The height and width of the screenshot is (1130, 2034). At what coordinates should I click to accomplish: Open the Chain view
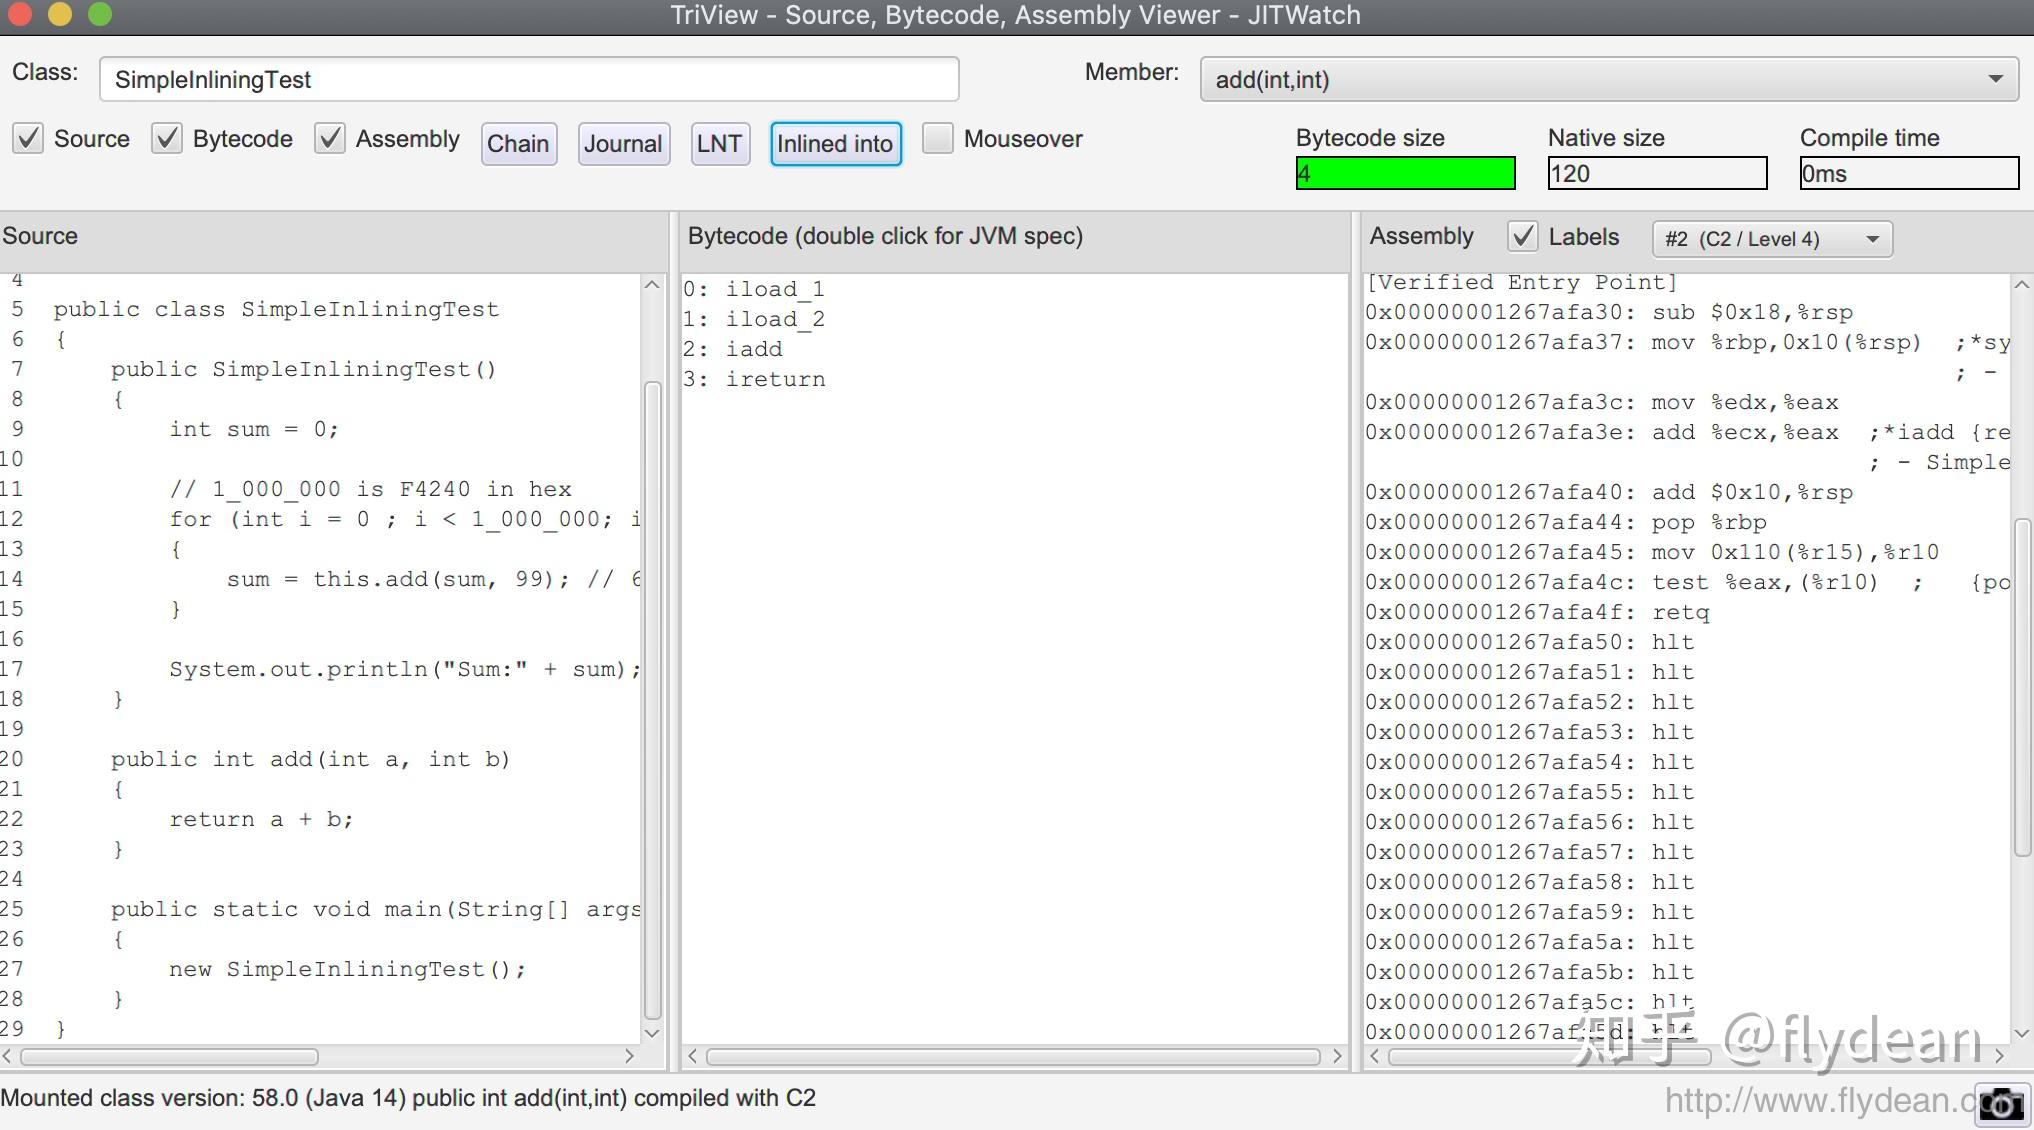[518, 144]
